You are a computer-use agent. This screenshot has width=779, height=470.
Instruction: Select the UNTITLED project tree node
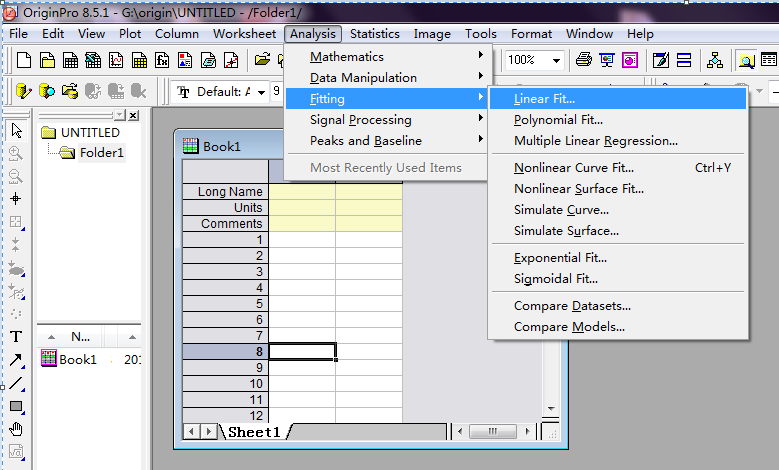(x=90, y=133)
